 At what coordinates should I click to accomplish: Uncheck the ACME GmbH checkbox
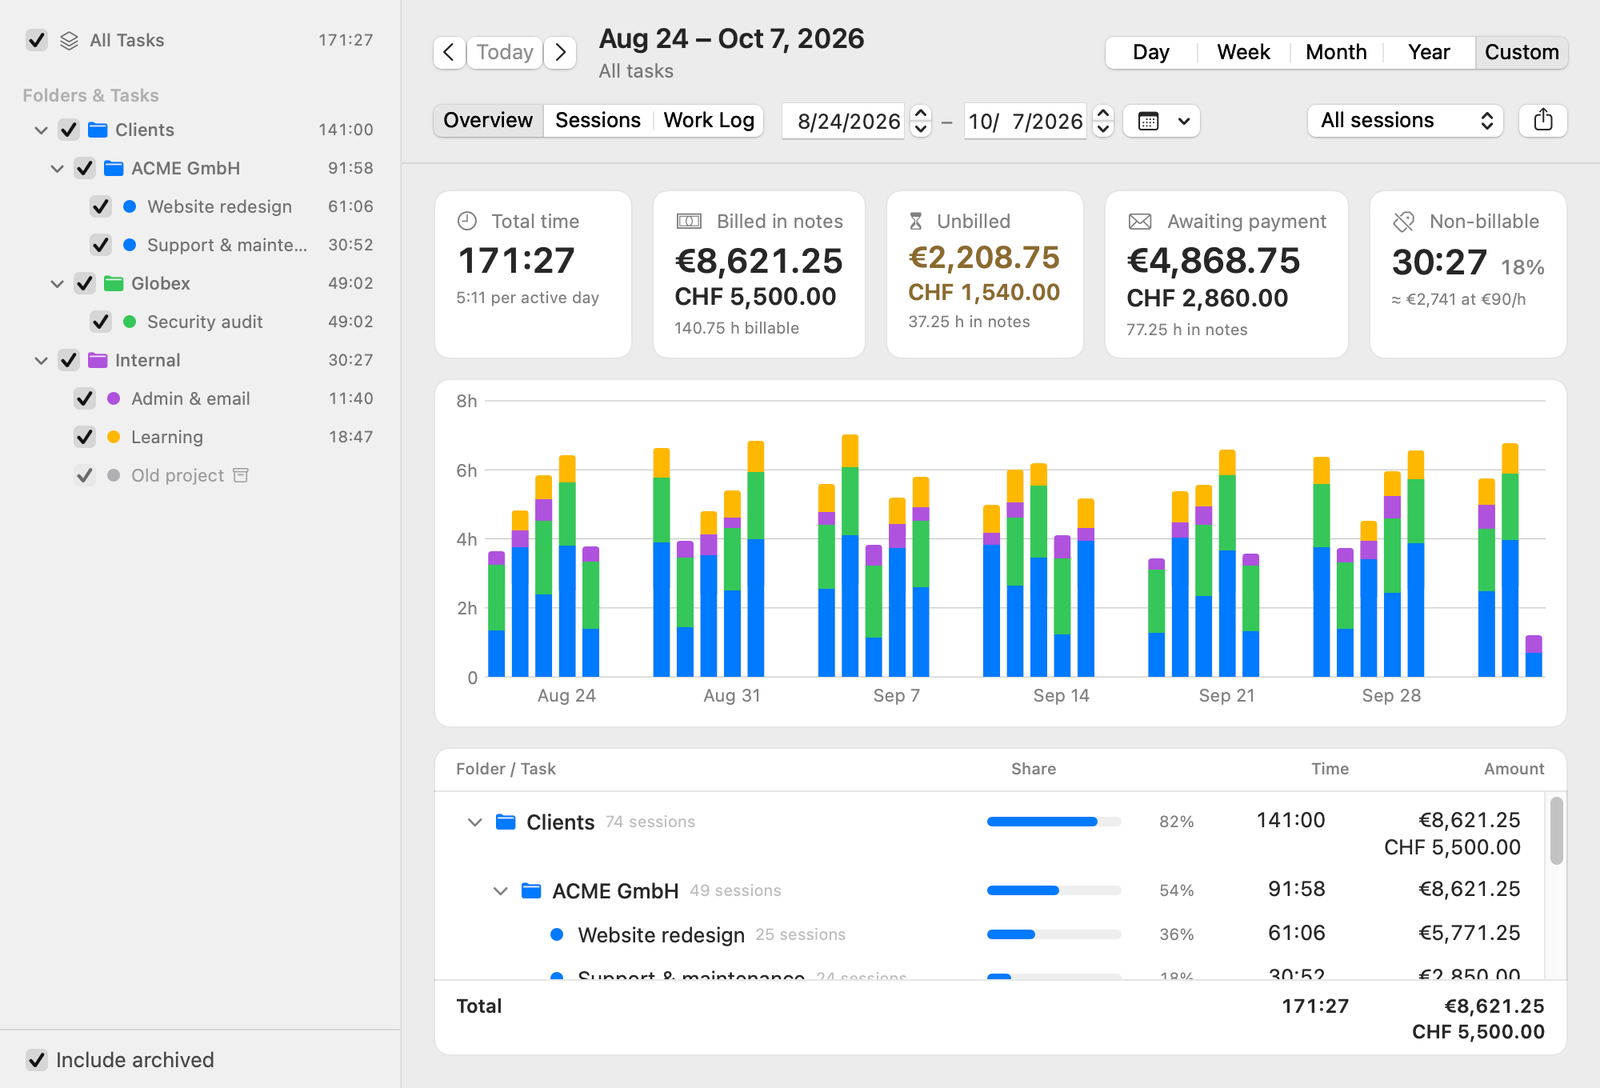(85, 168)
